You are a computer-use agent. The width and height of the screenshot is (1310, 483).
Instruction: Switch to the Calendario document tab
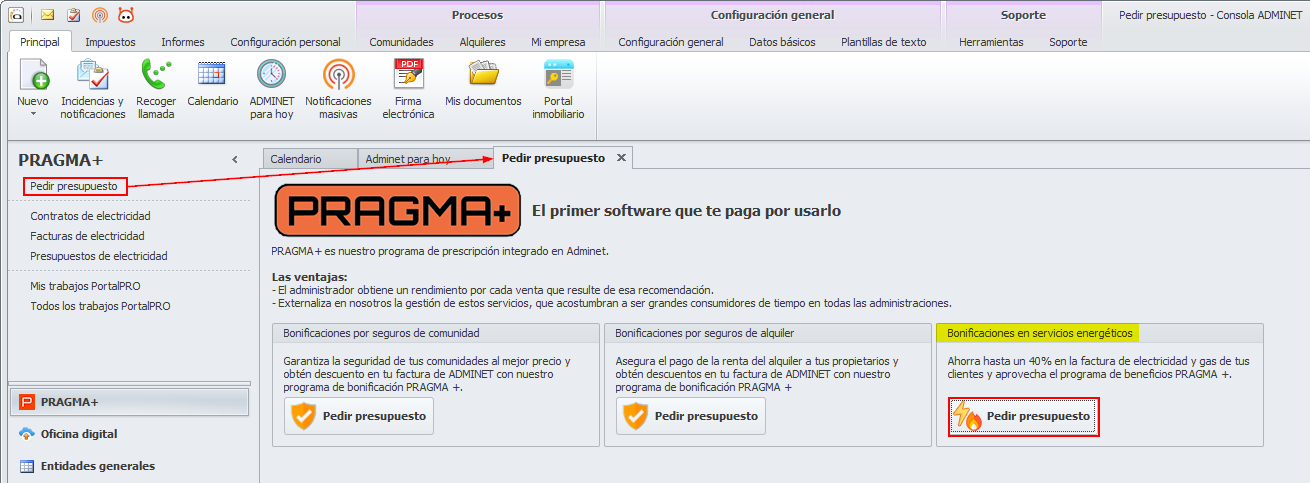click(310, 159)
